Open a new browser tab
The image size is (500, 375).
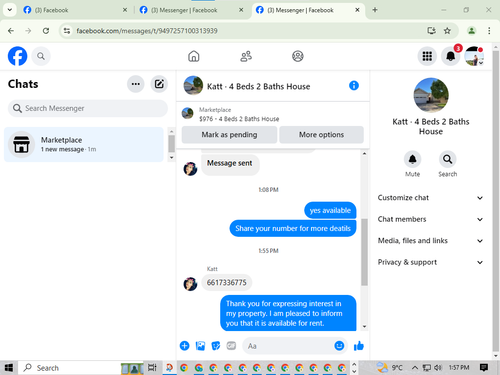pyautogui.click(x=375, y=10)
